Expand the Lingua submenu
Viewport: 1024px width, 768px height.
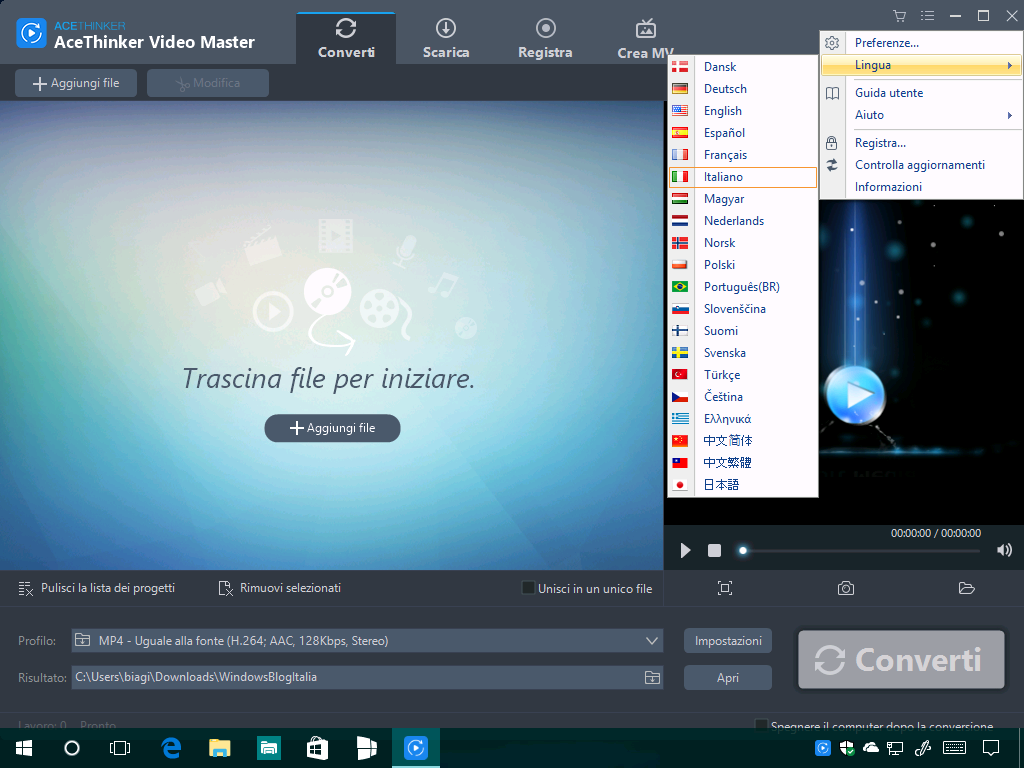coord(921,65)
